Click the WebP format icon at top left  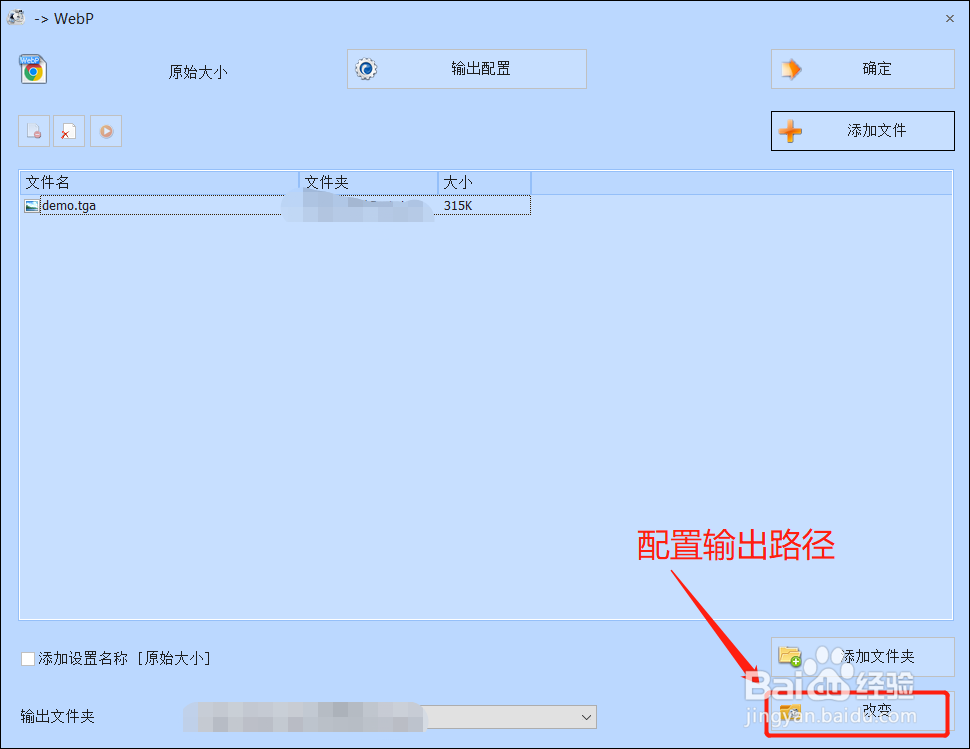point(31,70)
